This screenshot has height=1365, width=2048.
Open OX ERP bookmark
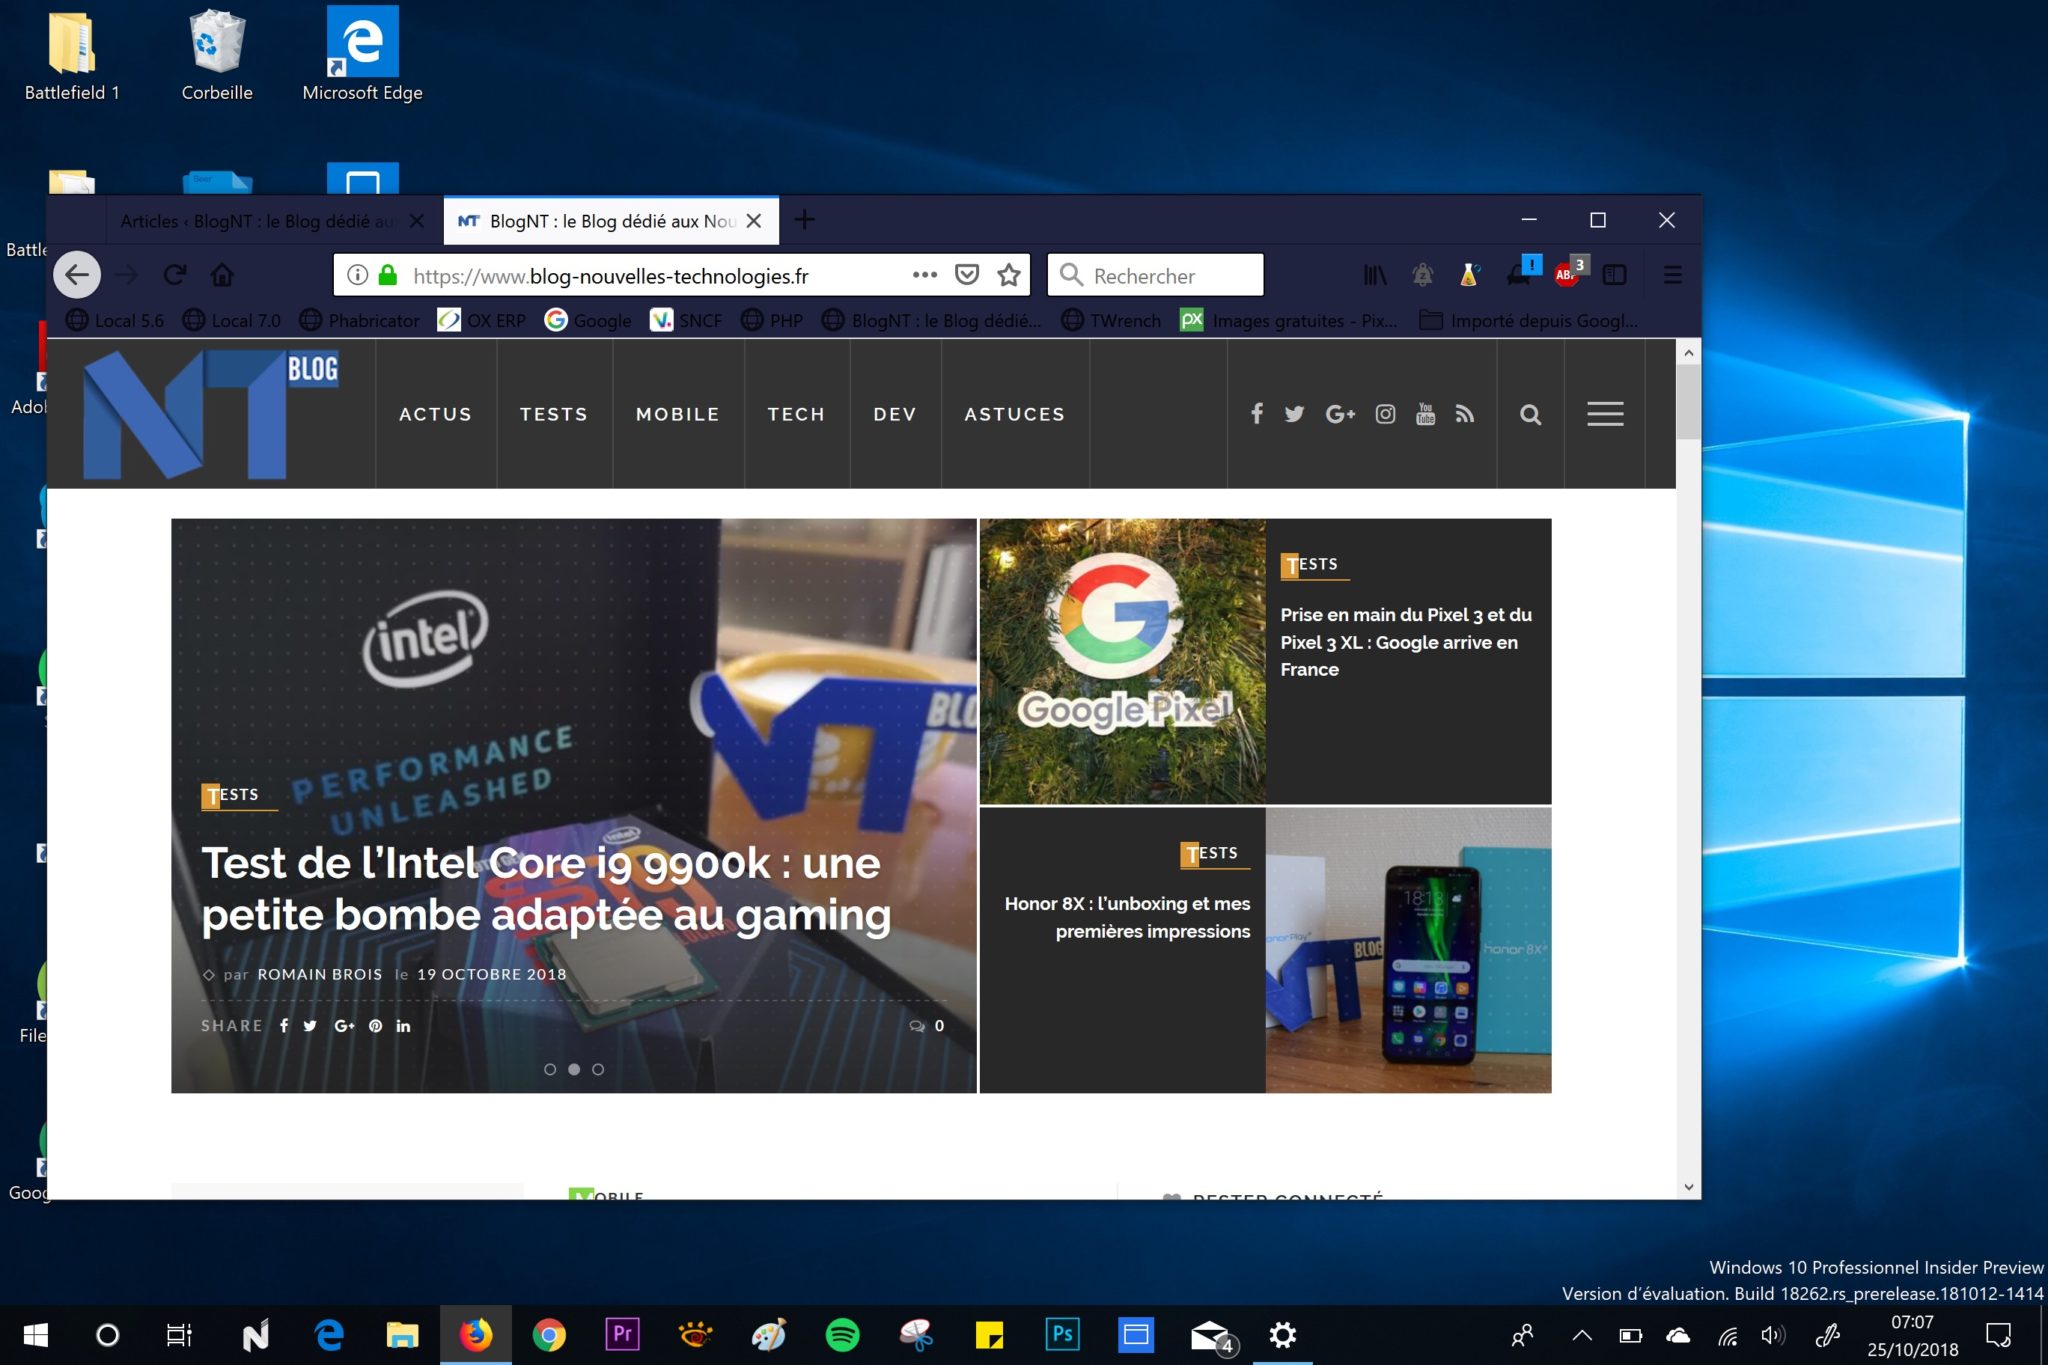[x=482, y=320]
